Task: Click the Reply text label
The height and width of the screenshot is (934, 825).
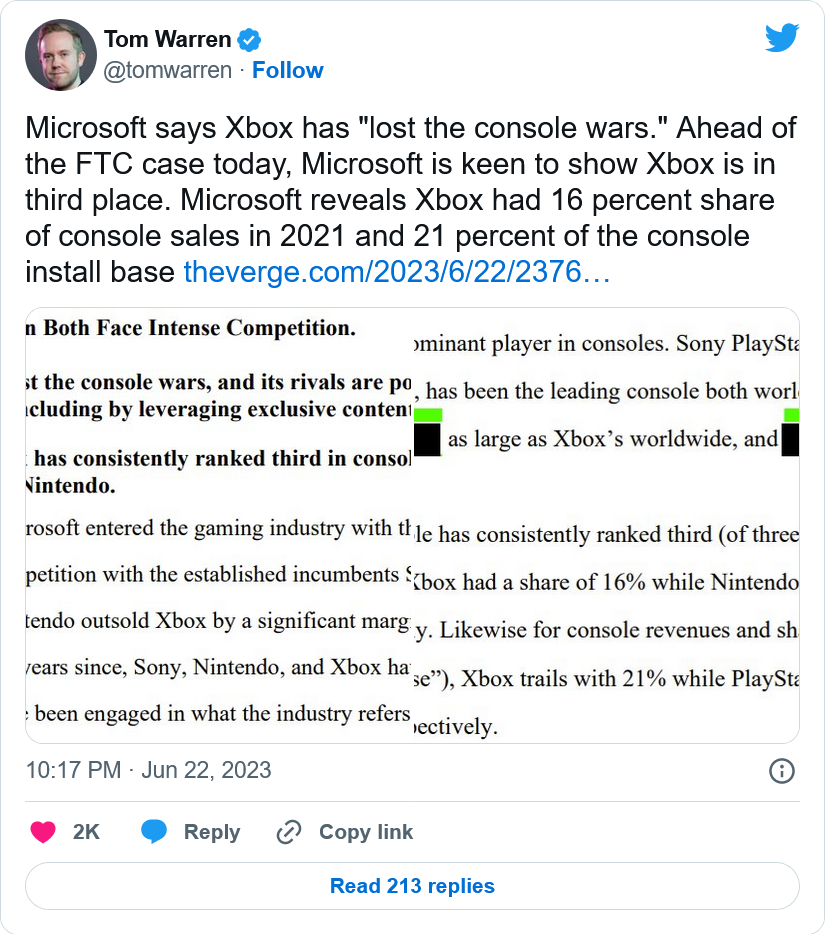Action: click(x=212, y=832)
